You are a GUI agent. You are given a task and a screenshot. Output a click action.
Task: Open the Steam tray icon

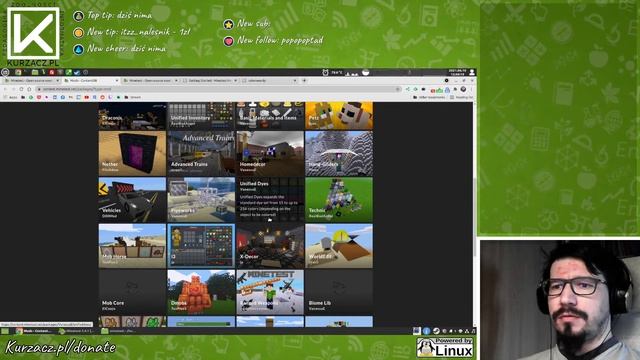pos(436,331)
